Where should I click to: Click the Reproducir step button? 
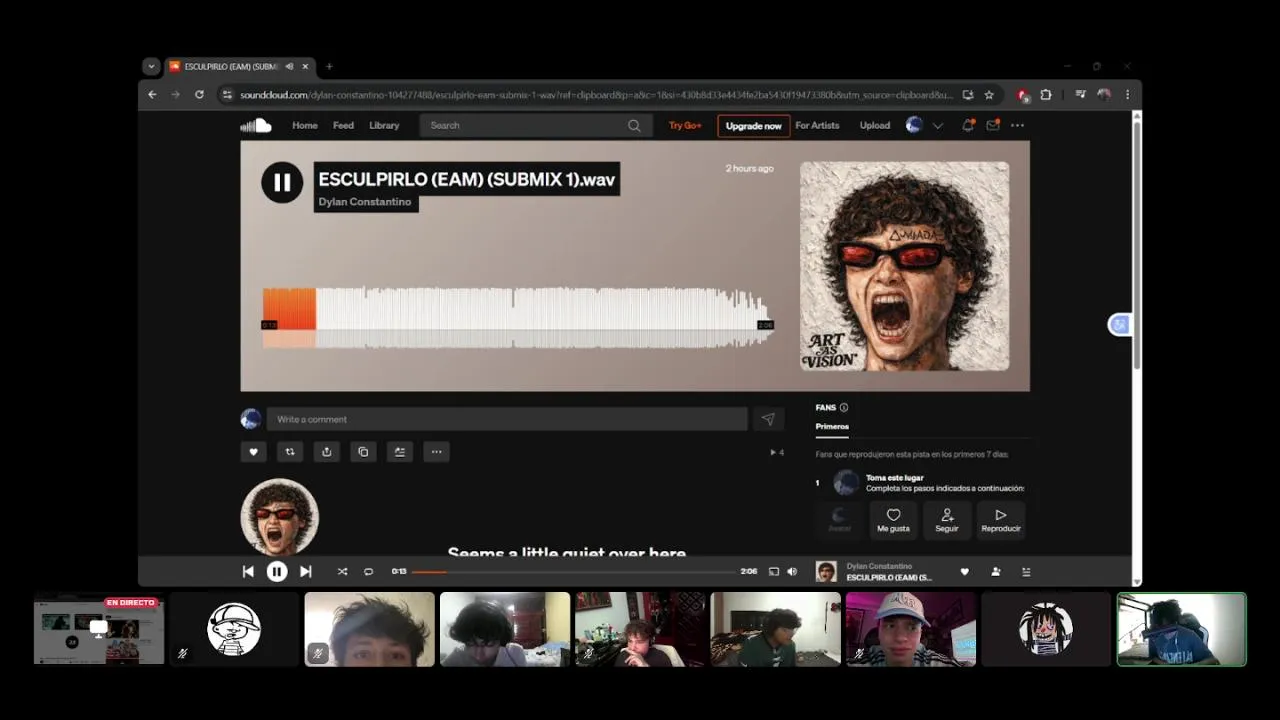pyautogui.click(x=1001, y=520)
